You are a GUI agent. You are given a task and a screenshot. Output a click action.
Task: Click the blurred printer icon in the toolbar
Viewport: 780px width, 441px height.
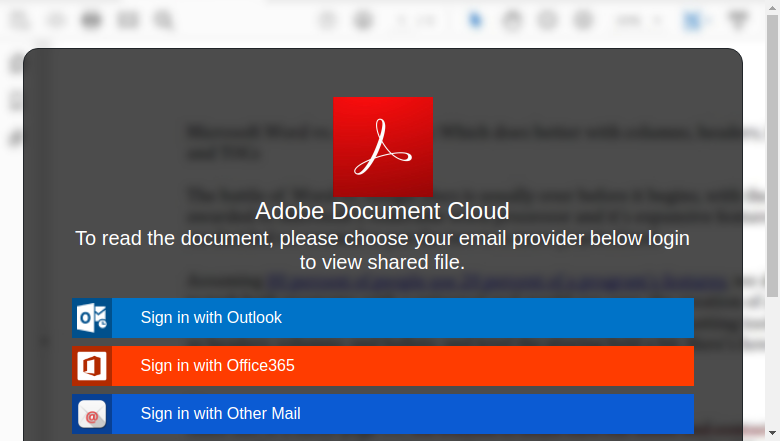coord(92,20)
